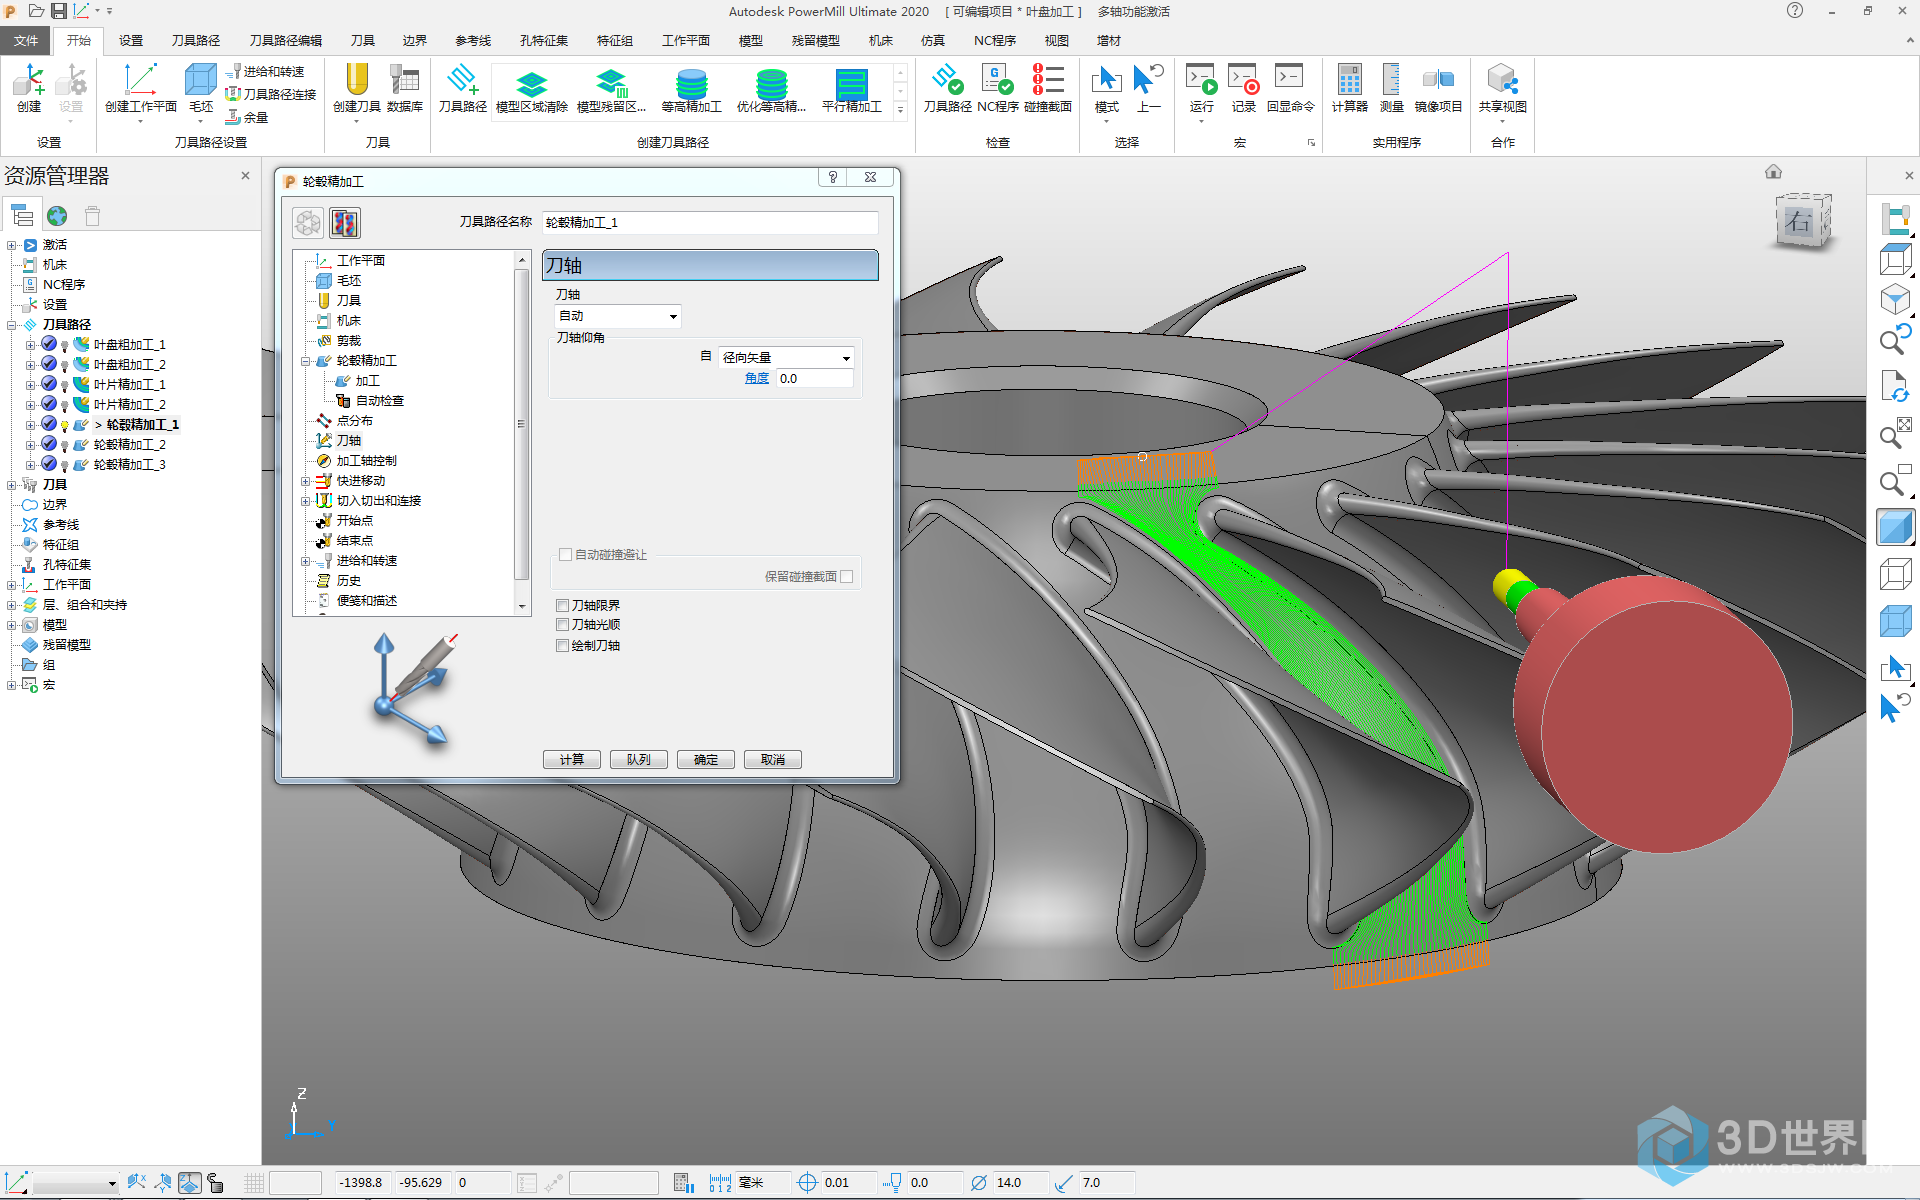Click the 角度 value field showing 0.0
Image resolution: width=1920 pixels, height=1200 pixels.
click(x=815, y=379)
